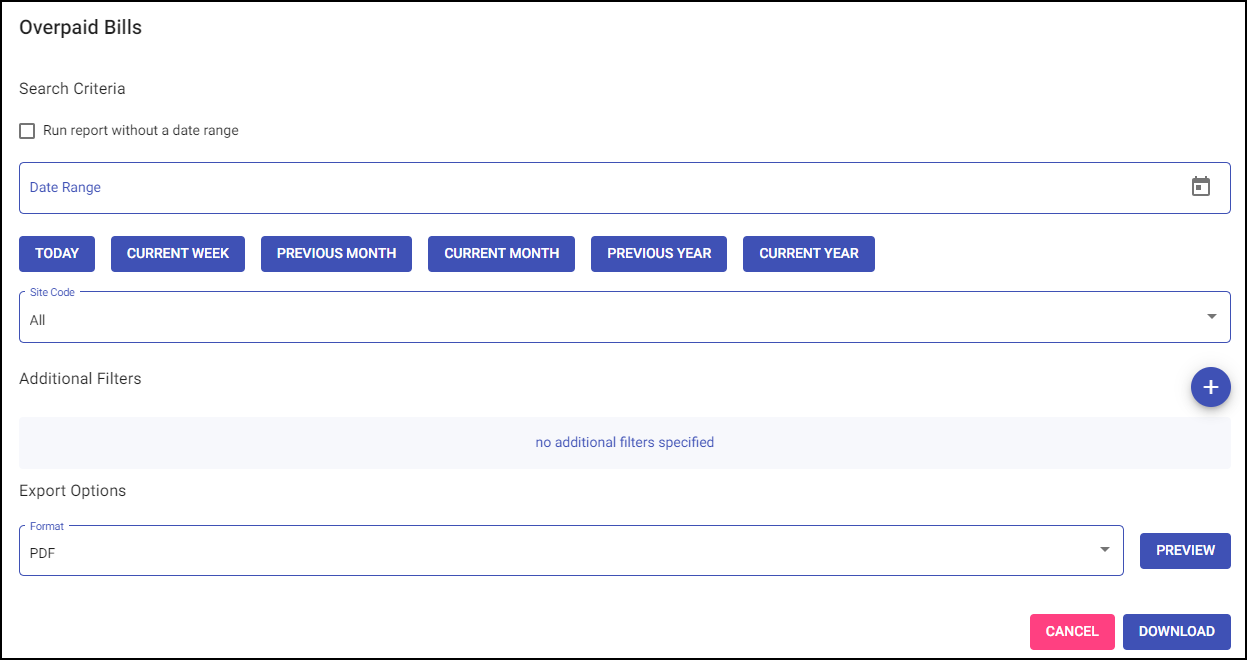Click the 'no additional filters specified' panel
This screenshot has width=1247, height=660.
coord(624,443)
